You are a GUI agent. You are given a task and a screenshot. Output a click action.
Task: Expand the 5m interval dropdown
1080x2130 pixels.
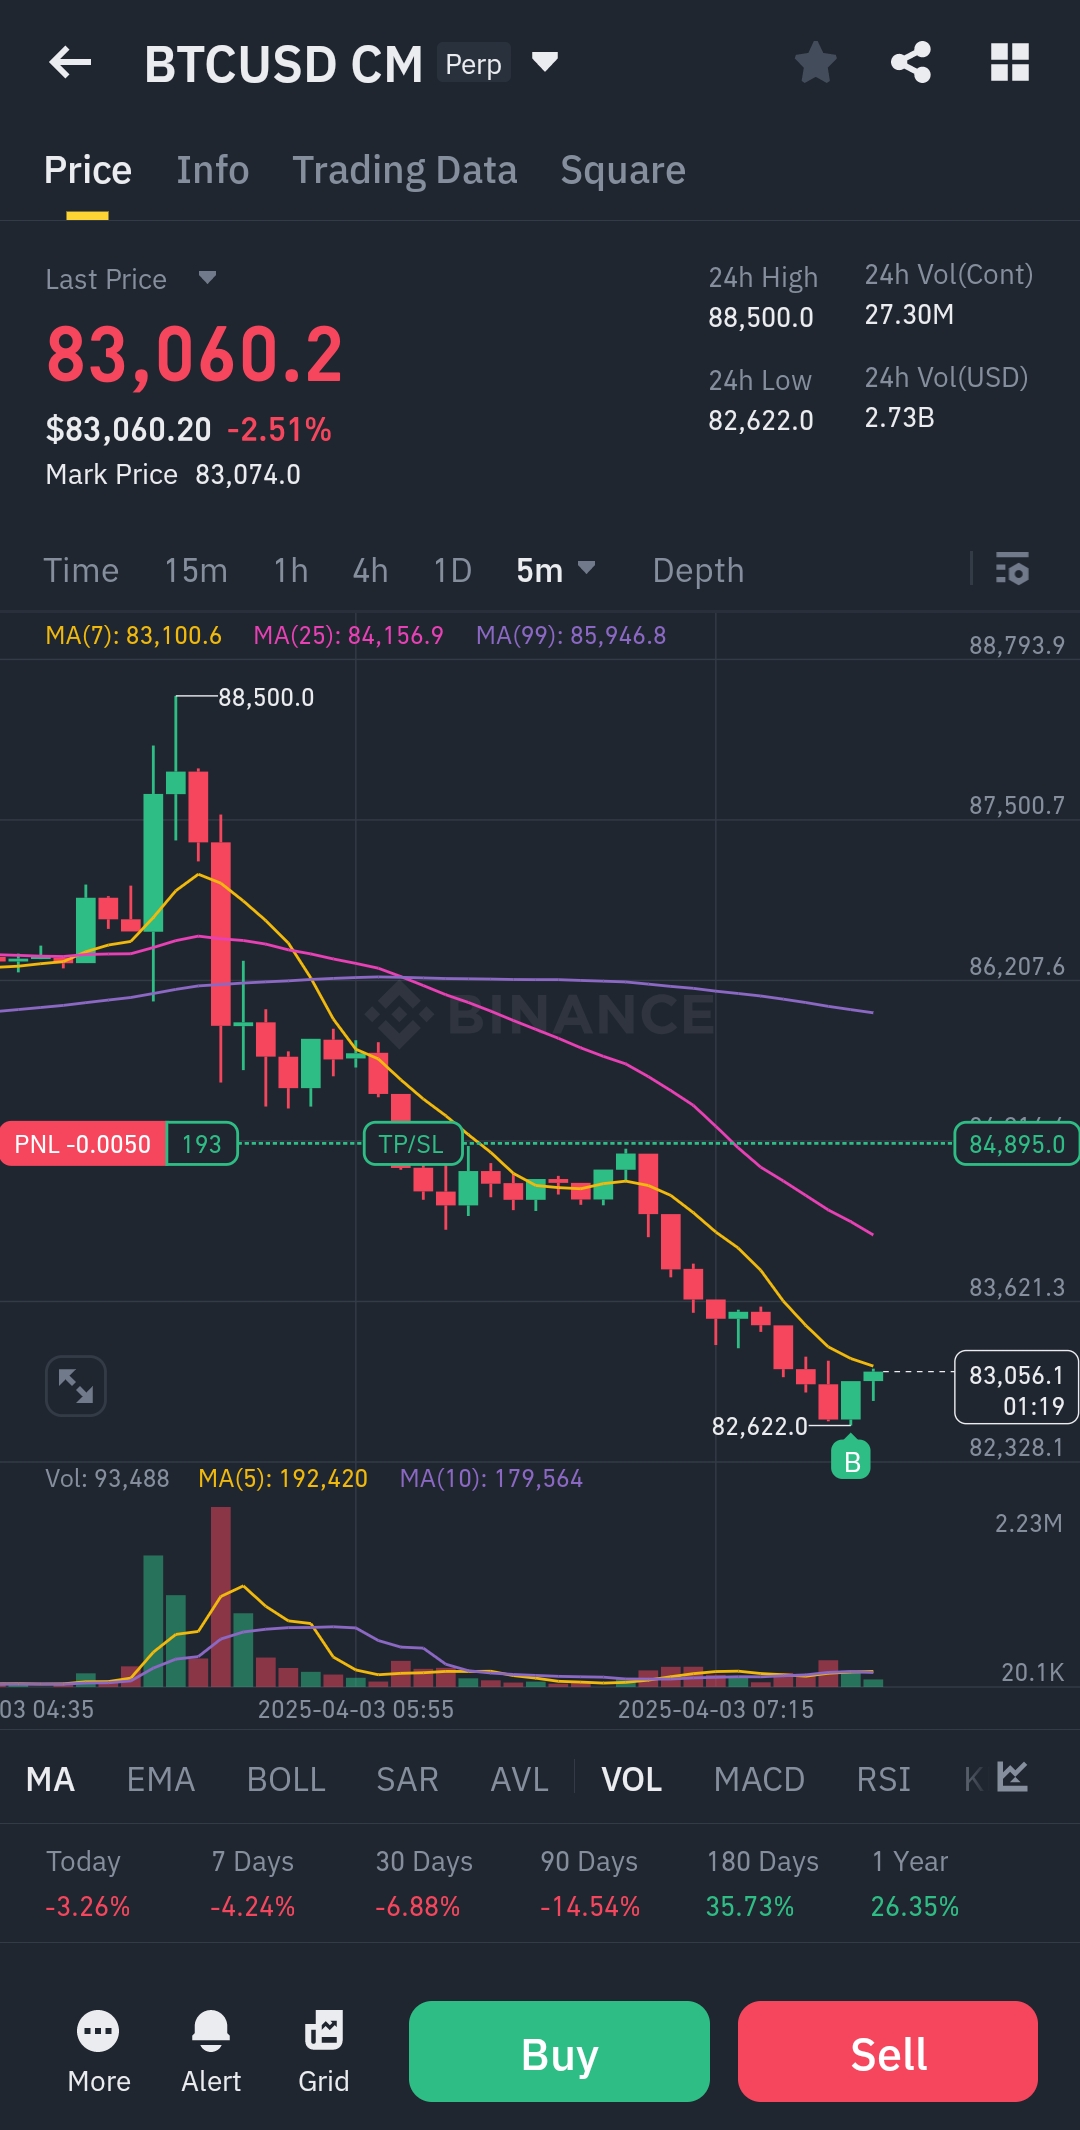[555, 570]
